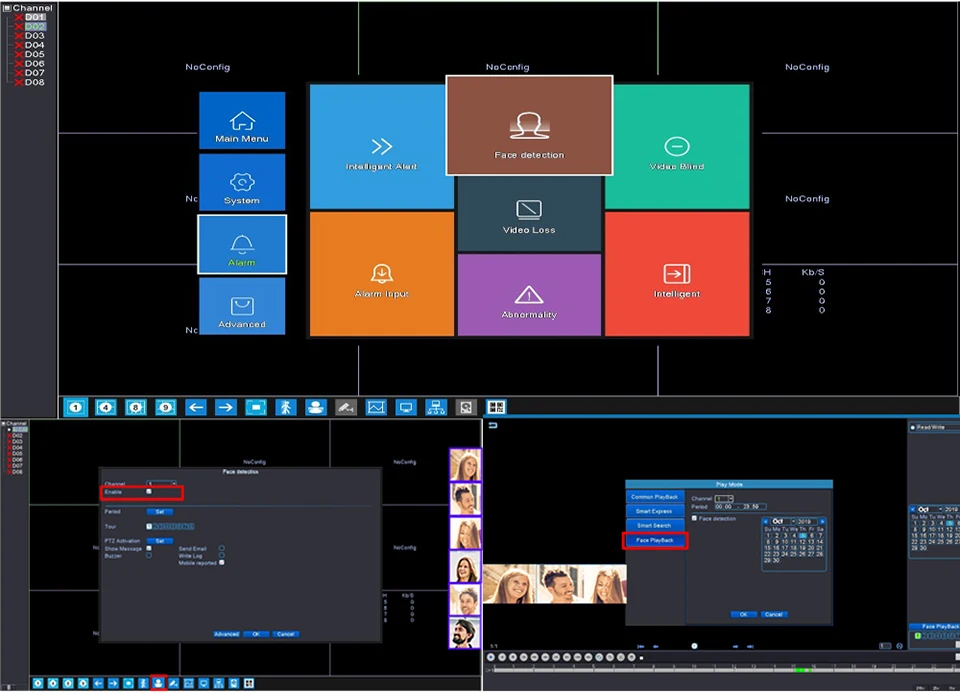This screenshot has width=960, height=694.
Task: Toggle the Send Email option
Action: tap(222, 548)
